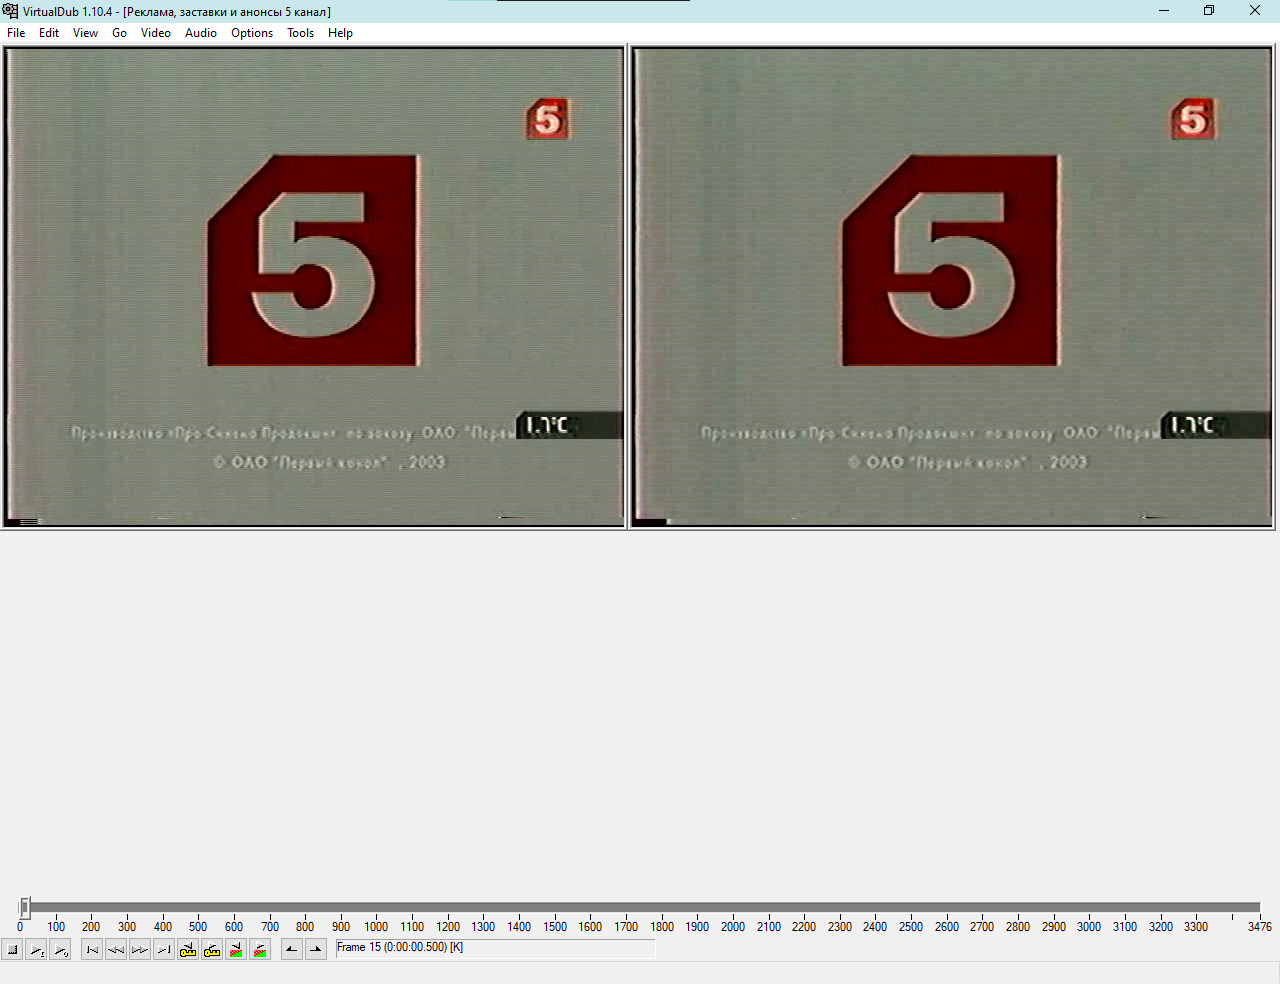This screenshot has height=984, width=1280.
Task: Open the Video menu
Action: (155, 33)
